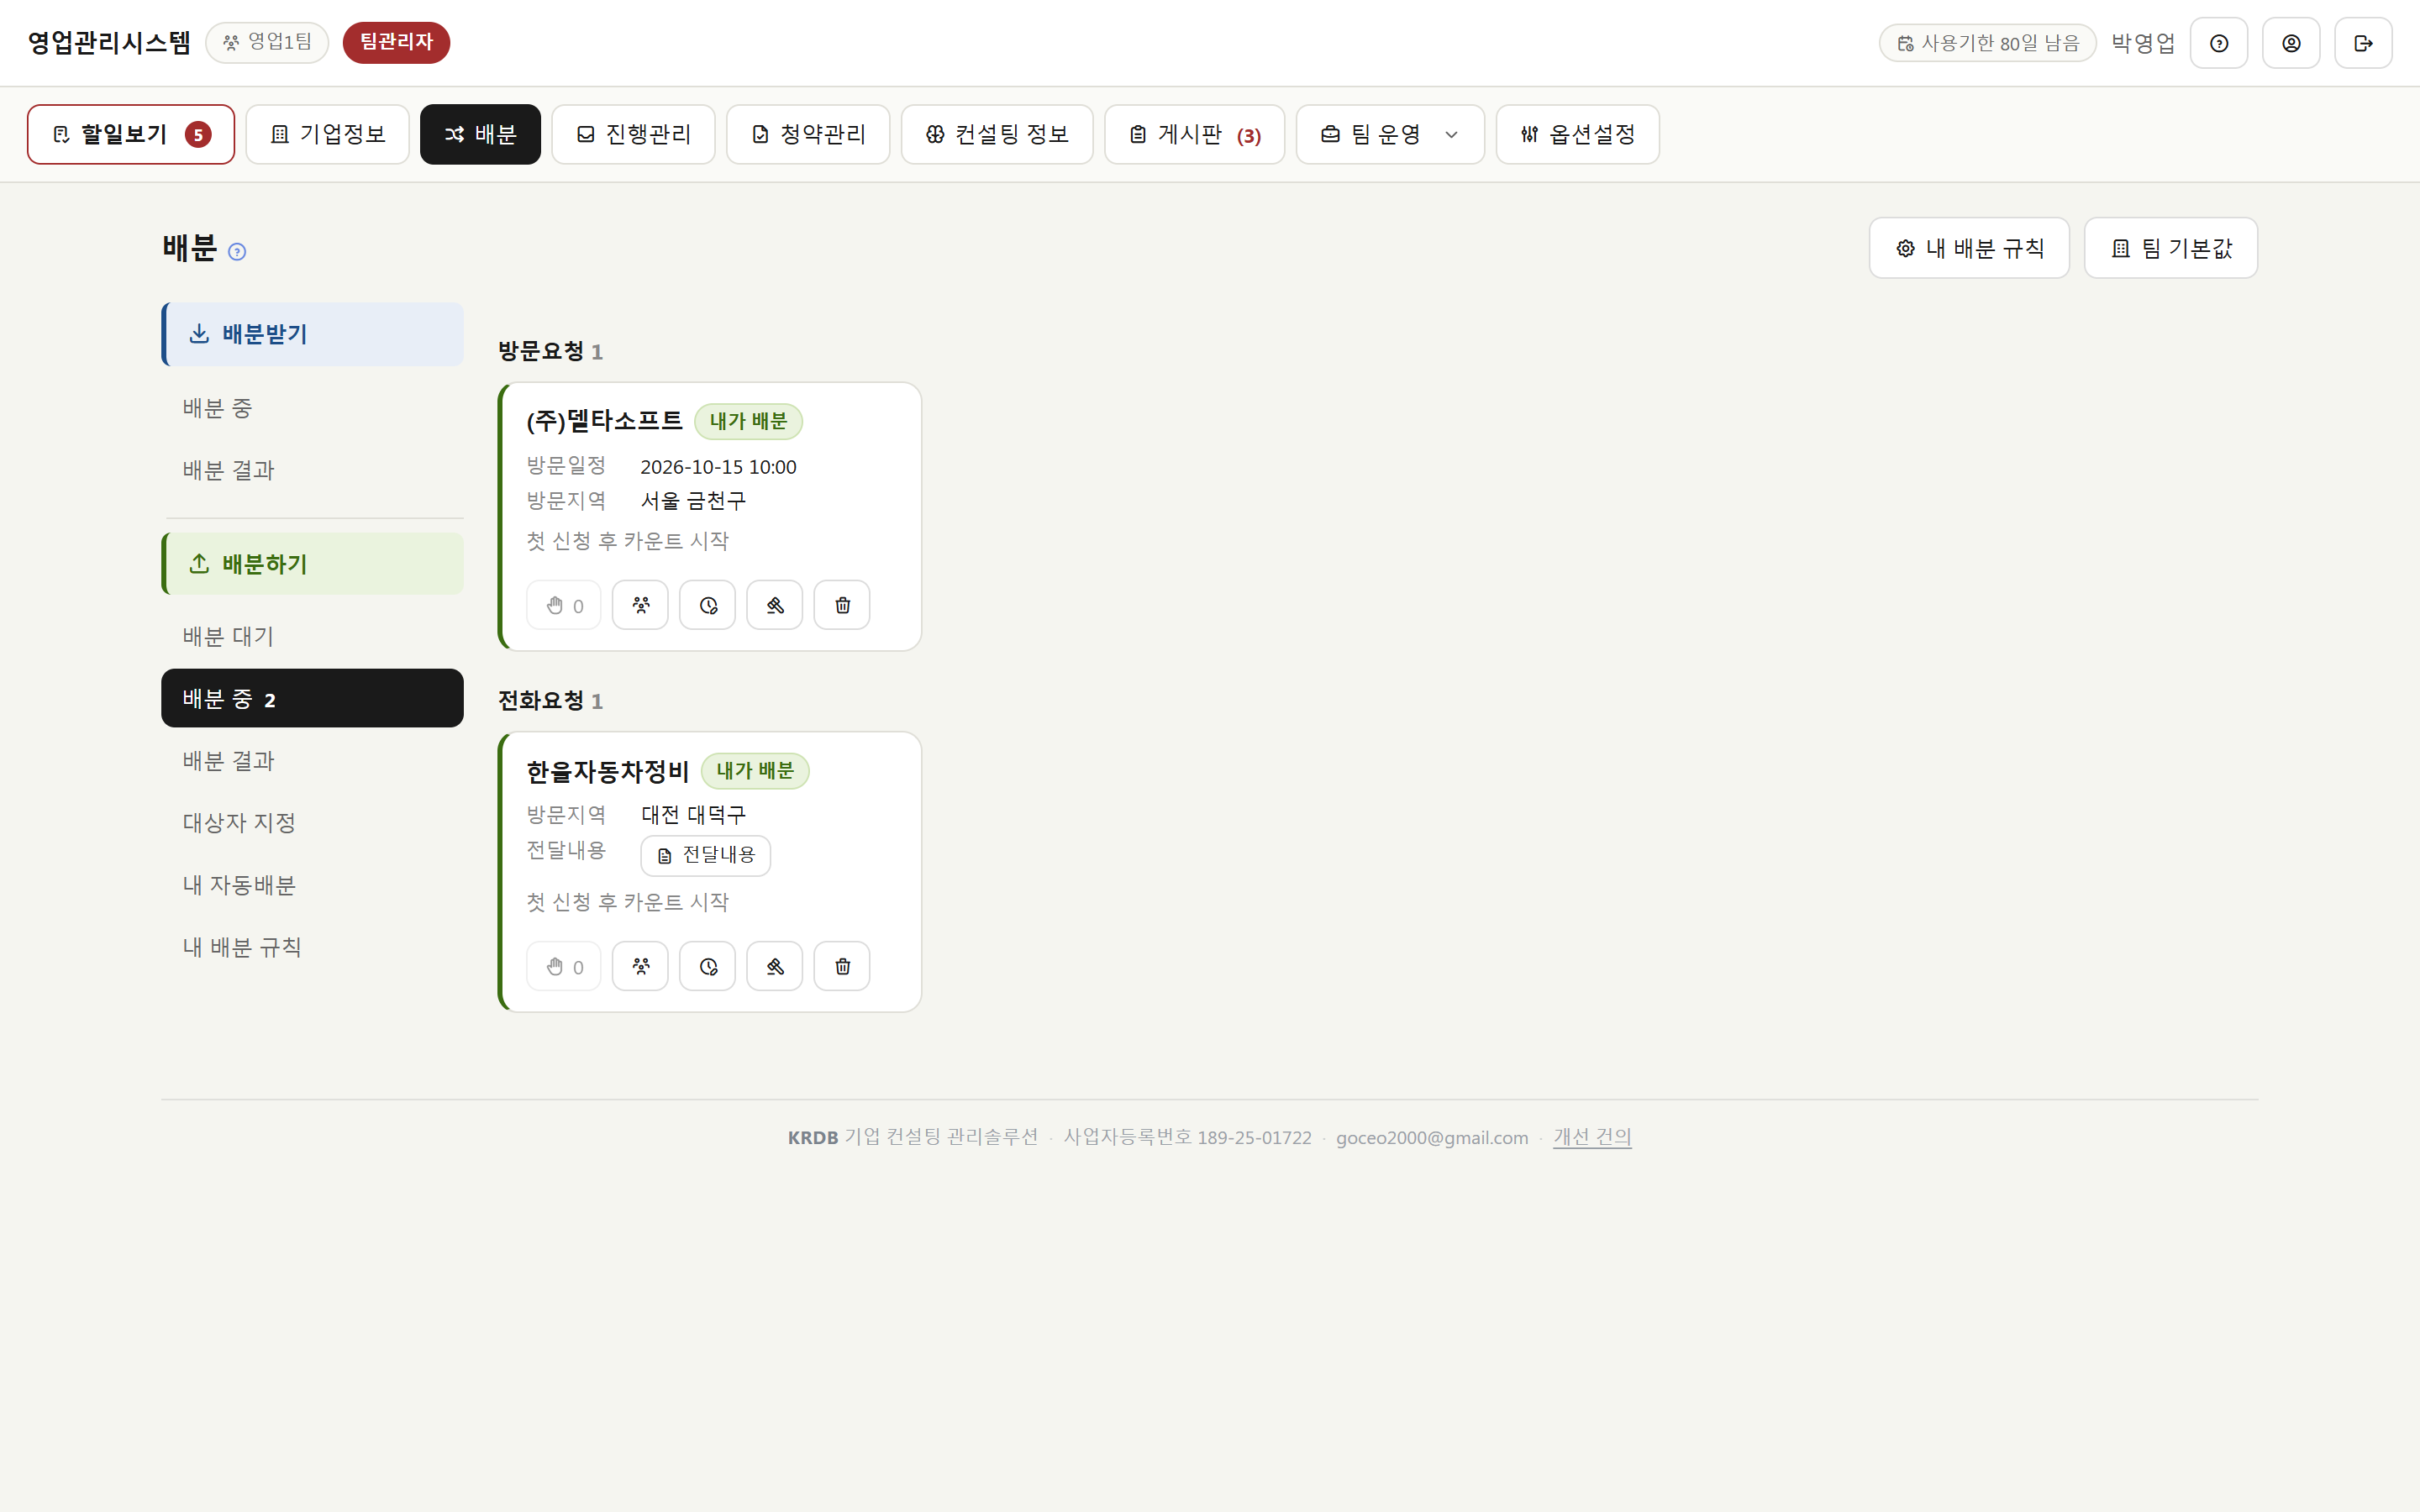
Task: Click the gavel icon on (주)델타소프트 card
Action: [x=775, y=605]
